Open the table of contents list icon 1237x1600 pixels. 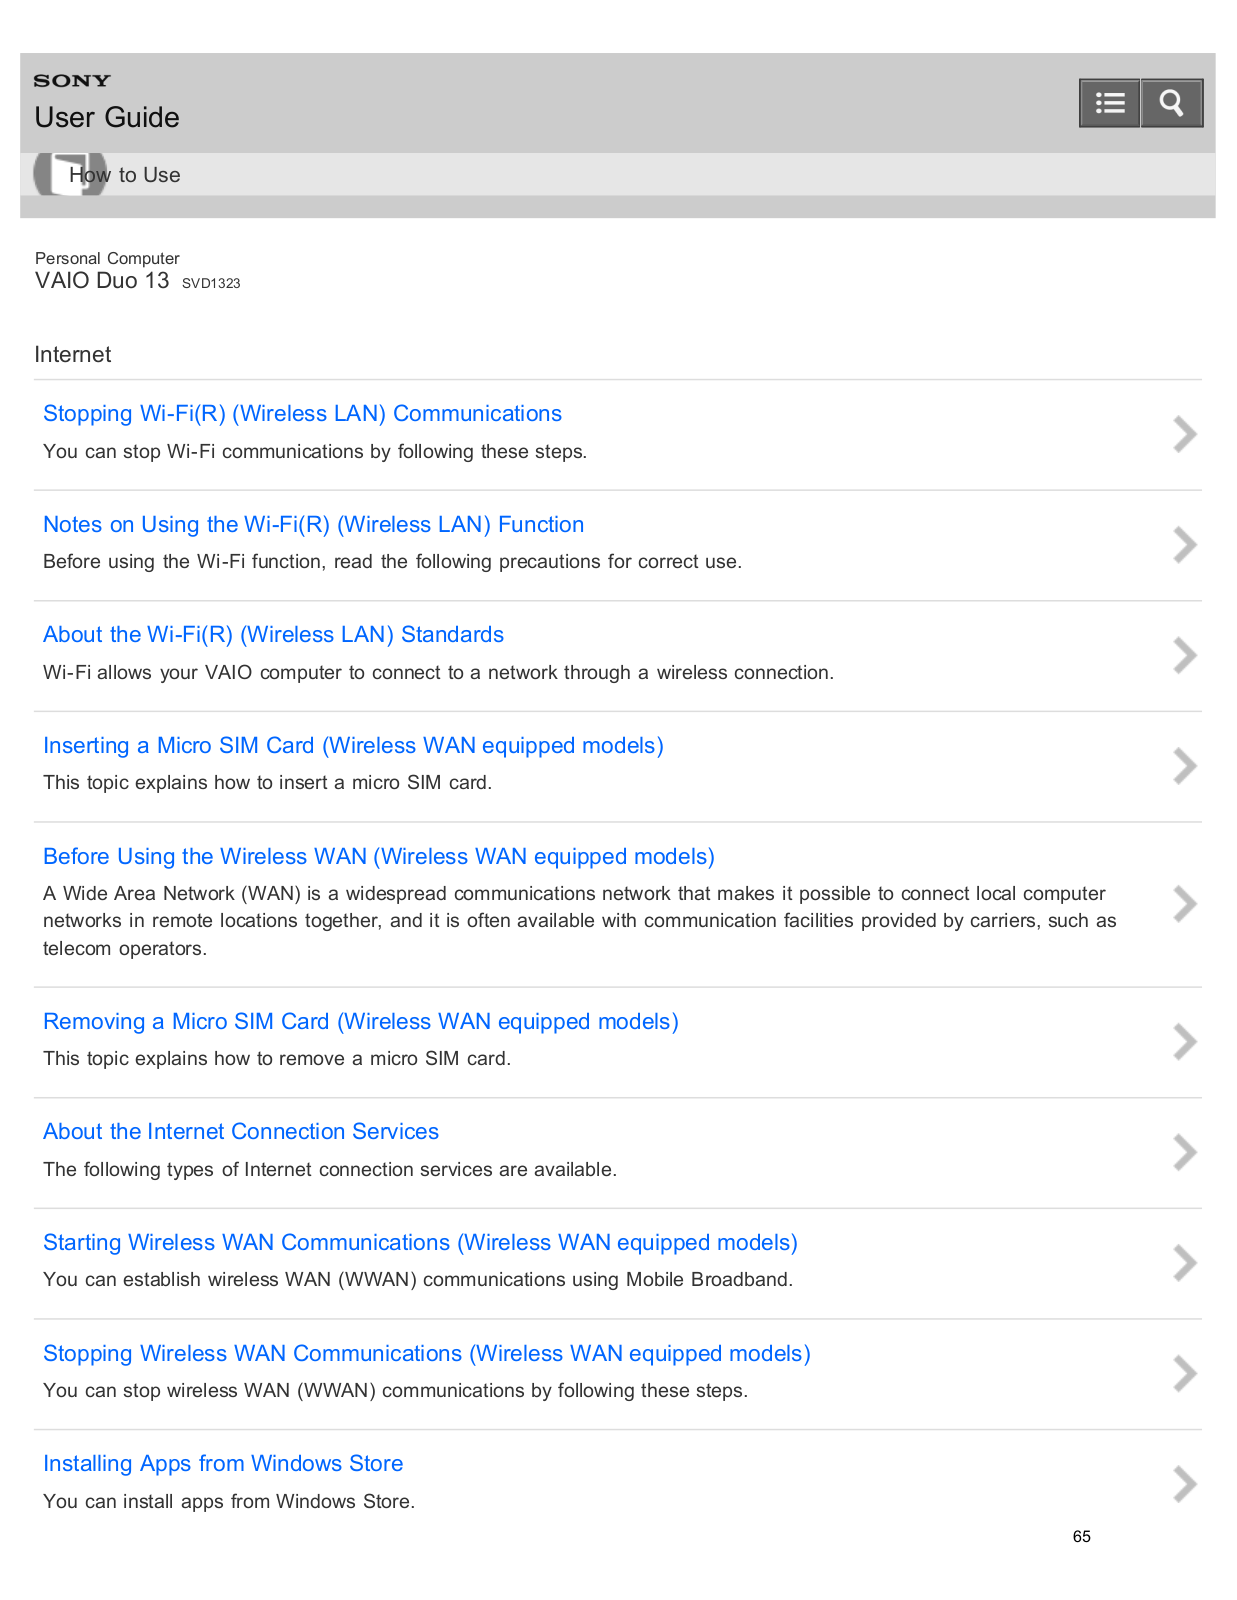pos(1109,103)
